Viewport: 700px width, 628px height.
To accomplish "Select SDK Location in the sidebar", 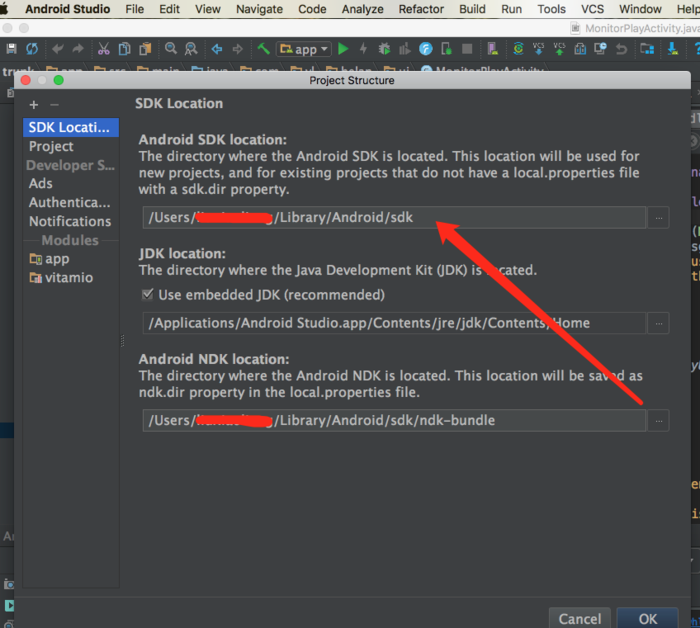I will coord(71,127).
